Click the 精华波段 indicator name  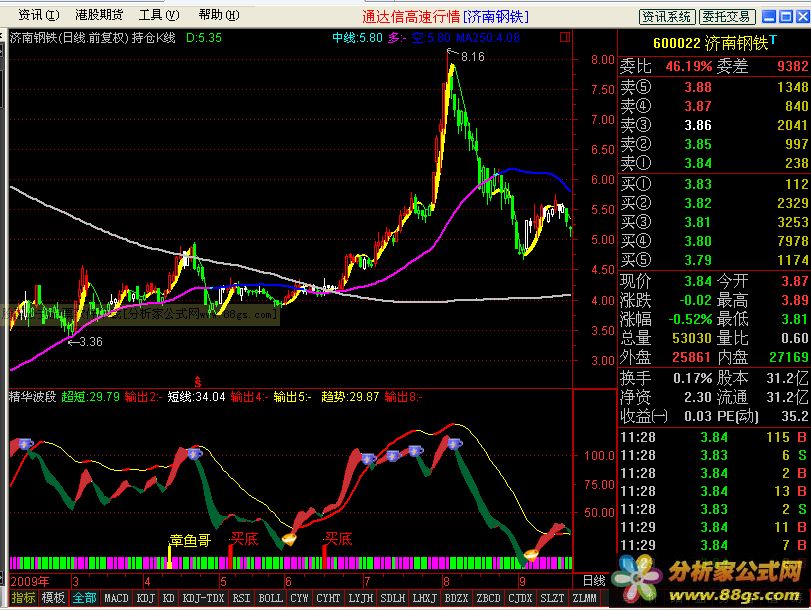tap(33, 397)
